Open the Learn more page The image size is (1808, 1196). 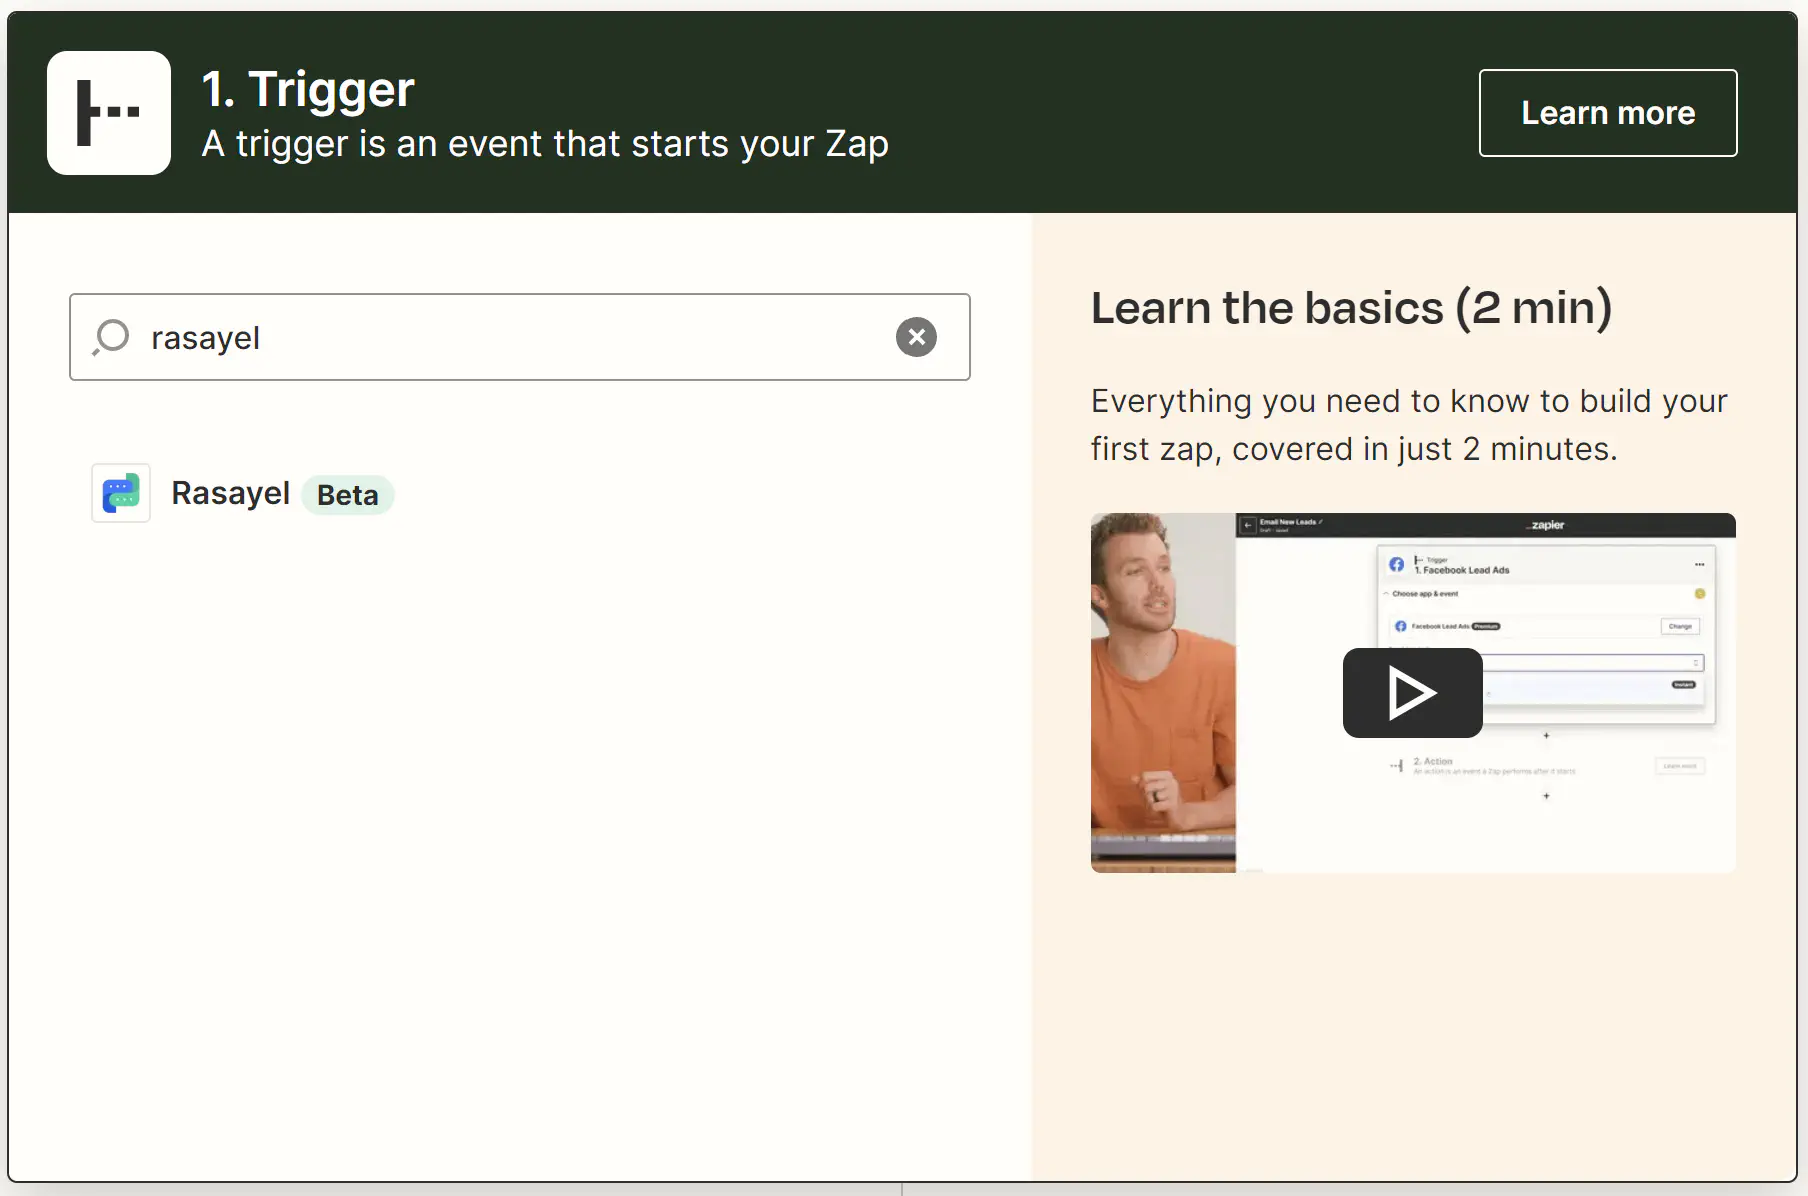pos(1607,112)
